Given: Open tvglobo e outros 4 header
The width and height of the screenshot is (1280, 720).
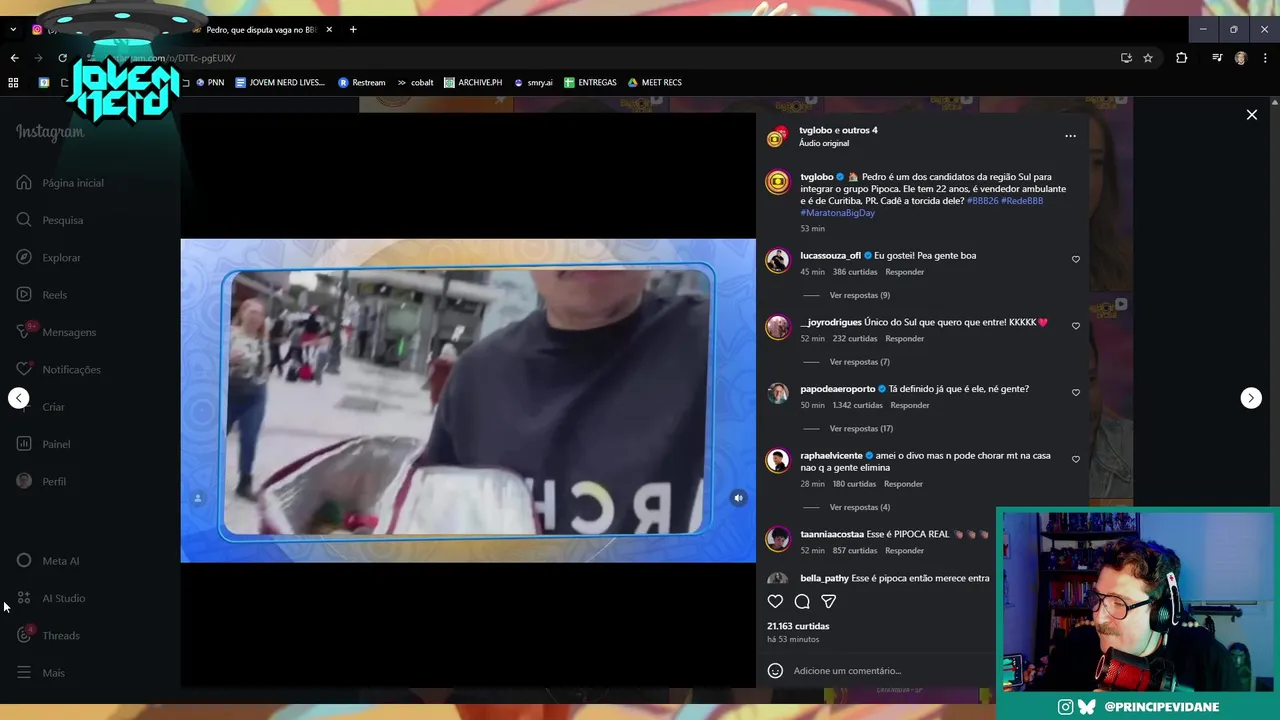Looking at the screenshot, I should point(838,130).
